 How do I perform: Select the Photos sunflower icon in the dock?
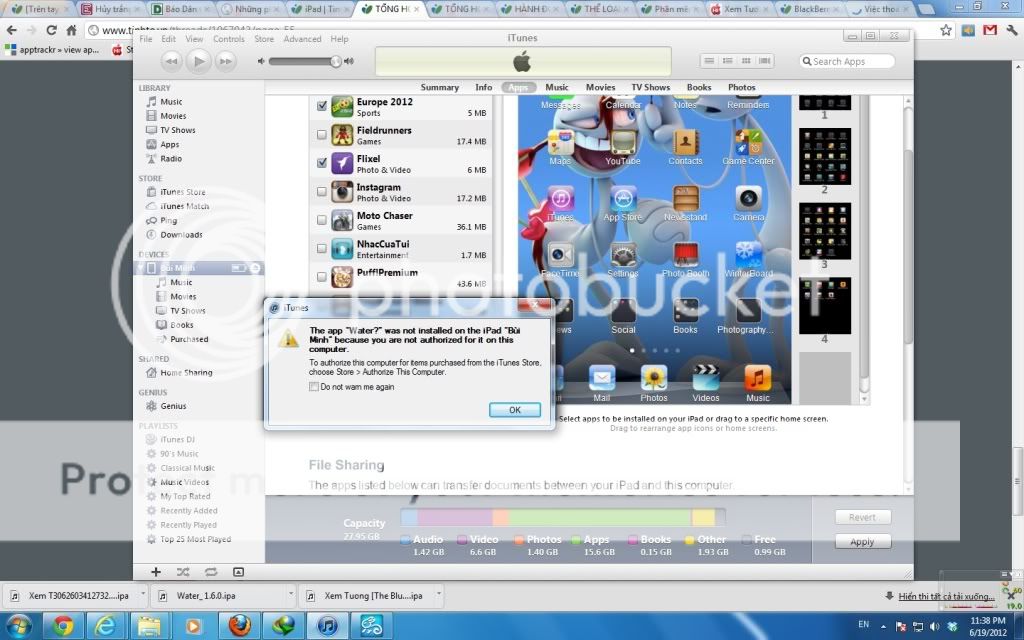point(654,377)
